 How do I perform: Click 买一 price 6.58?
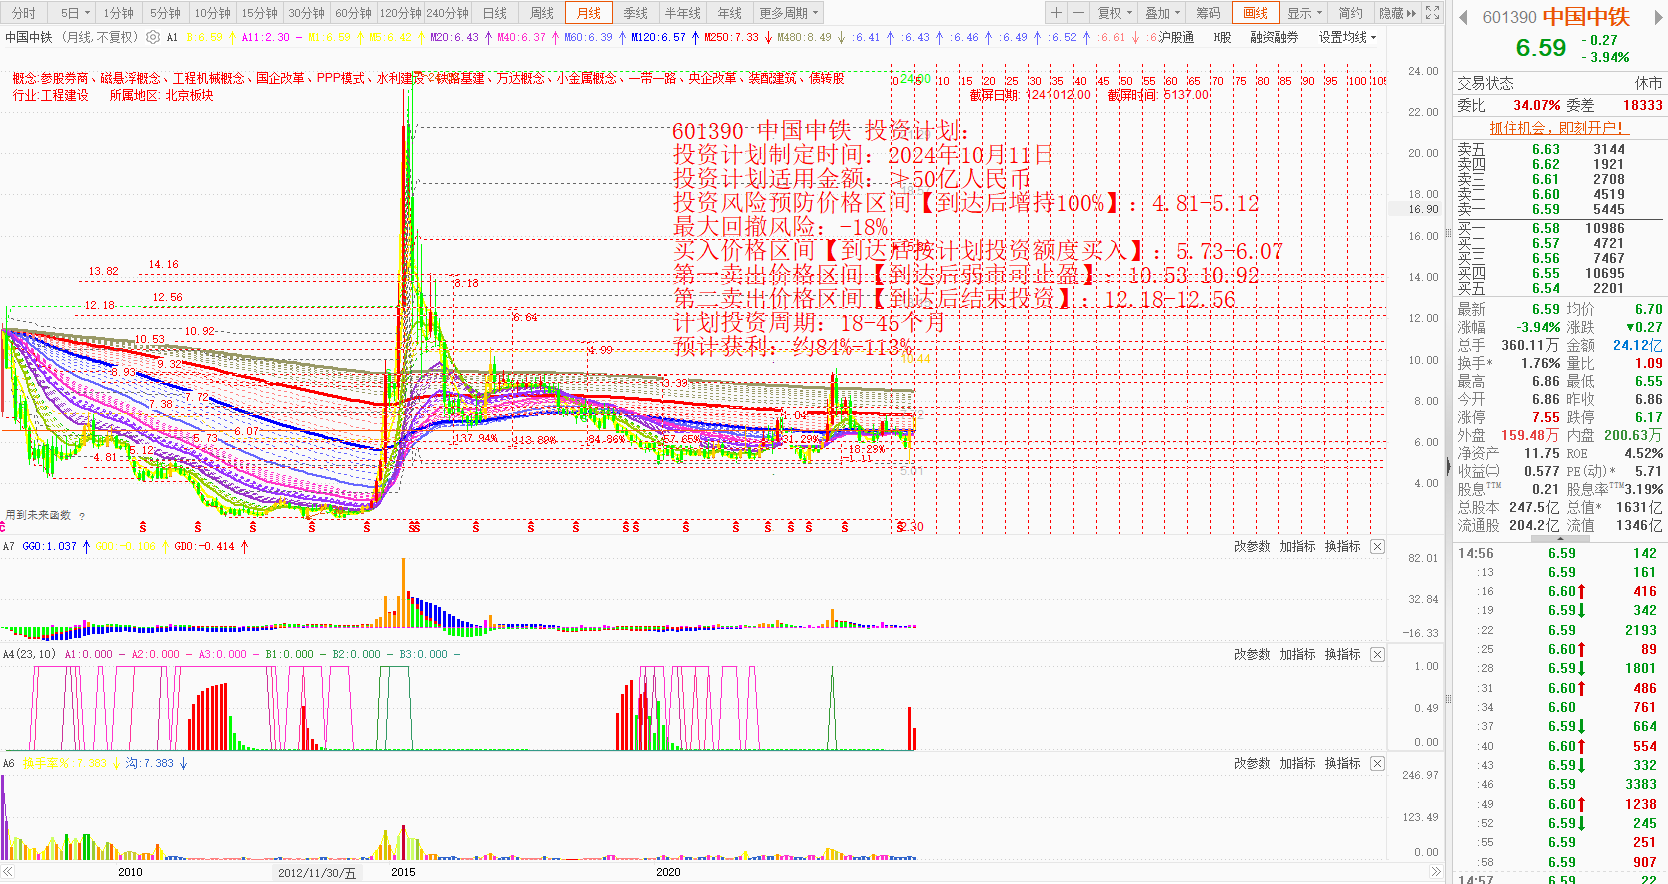coord(1546,228)
